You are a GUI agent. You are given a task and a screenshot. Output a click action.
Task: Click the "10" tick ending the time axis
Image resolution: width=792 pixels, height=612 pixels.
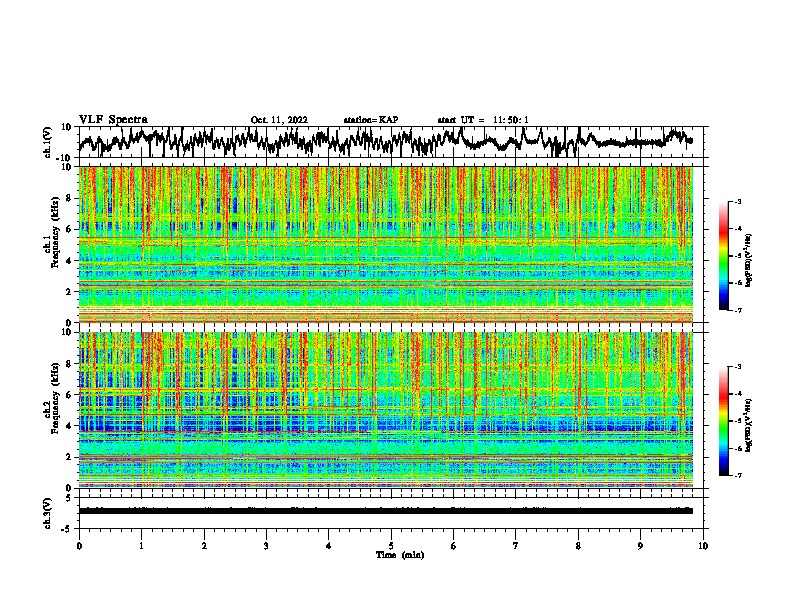point(703,546)
